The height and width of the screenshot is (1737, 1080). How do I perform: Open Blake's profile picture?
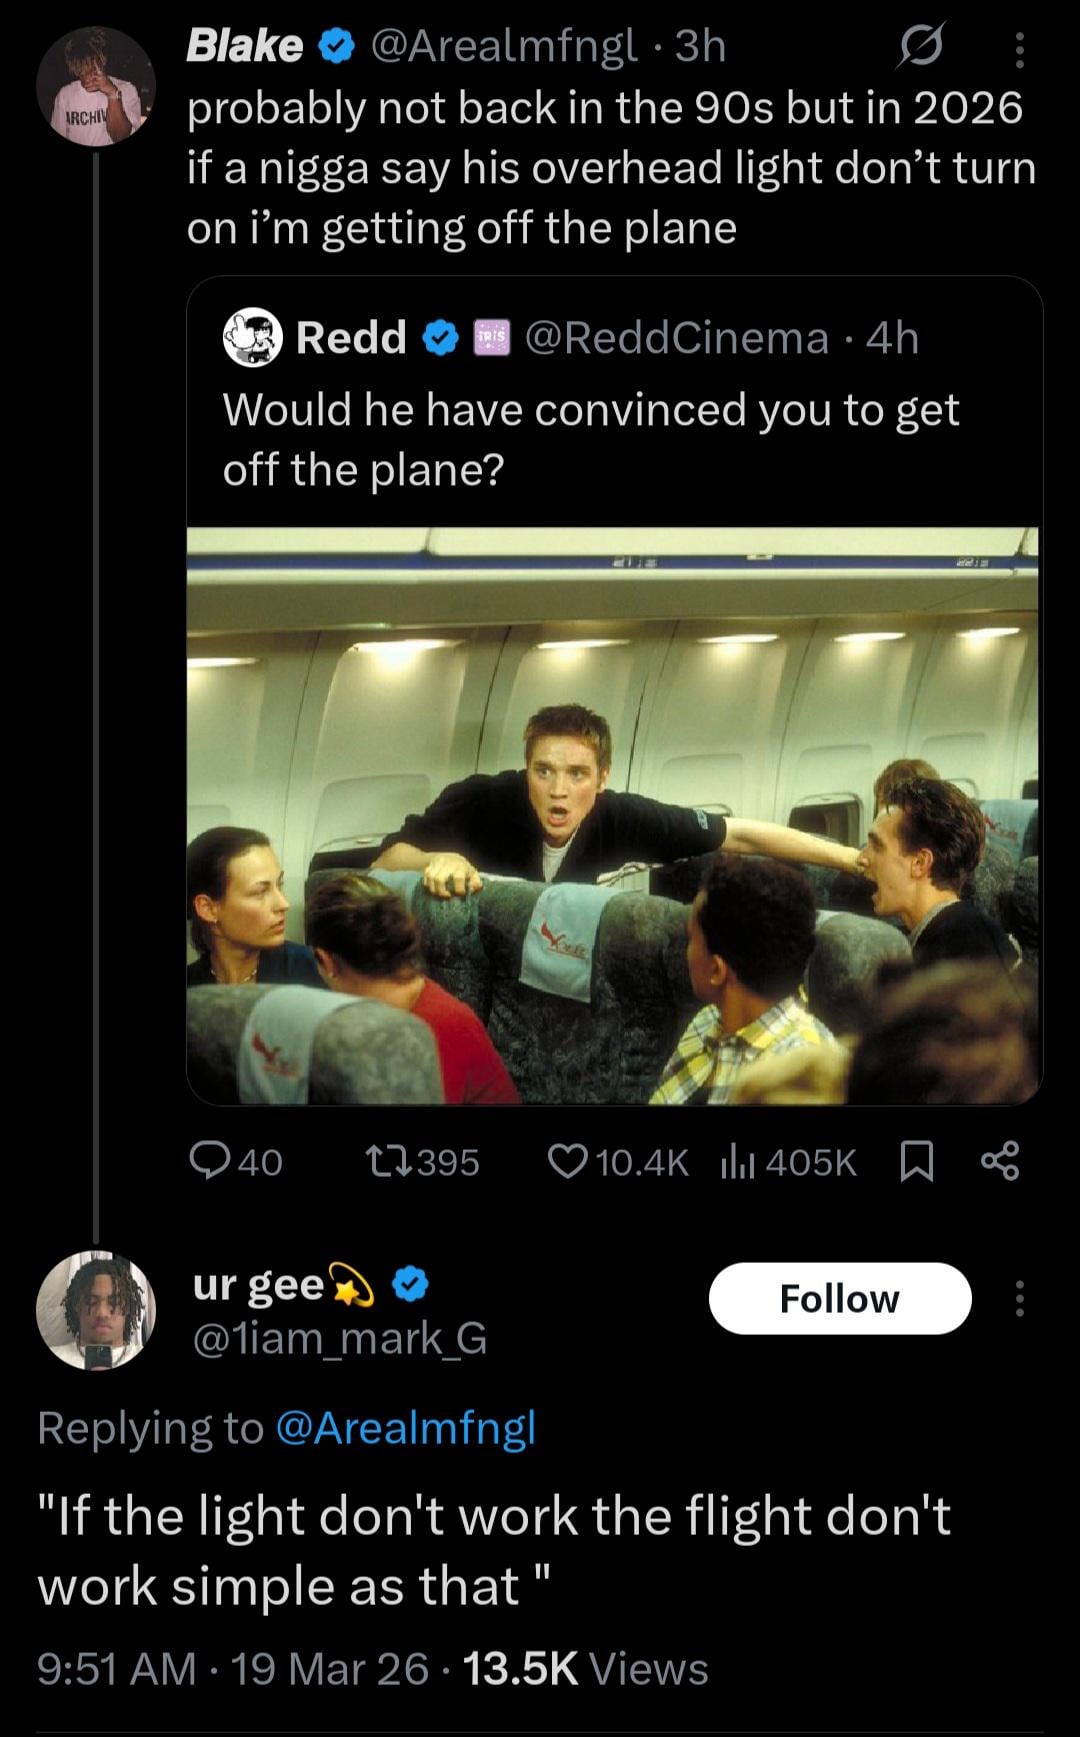(96, 86)
